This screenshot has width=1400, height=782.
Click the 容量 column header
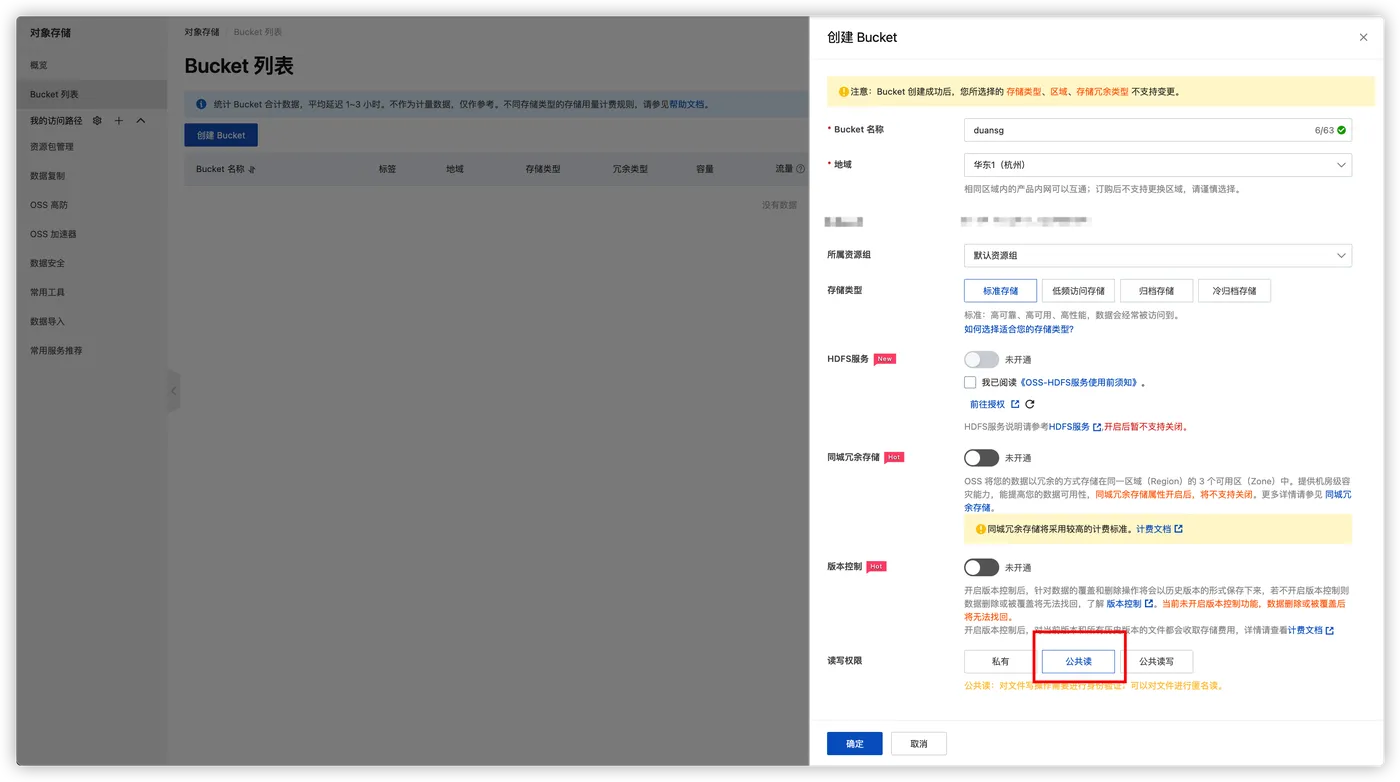(x=705, y=169)
